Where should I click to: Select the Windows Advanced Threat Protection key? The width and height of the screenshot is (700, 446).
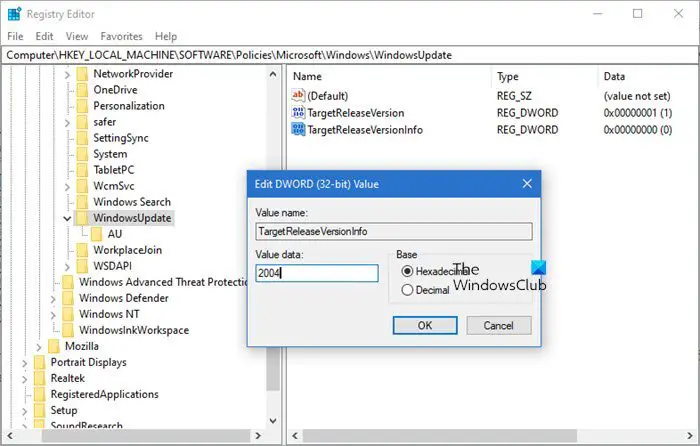point(163,282)
